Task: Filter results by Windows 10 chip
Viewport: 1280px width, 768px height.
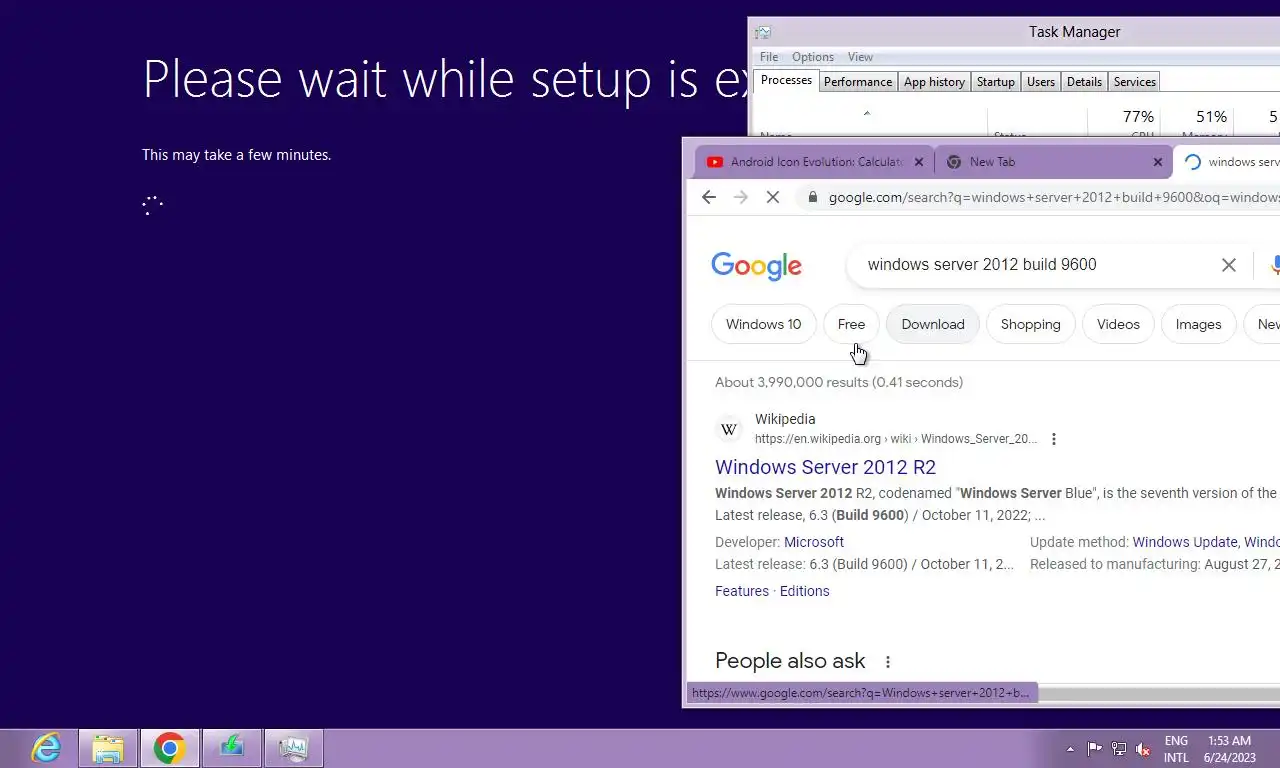Action: pos(764,324)
